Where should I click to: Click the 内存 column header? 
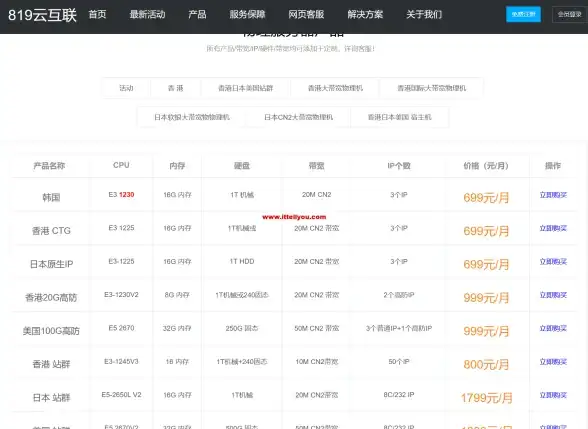[177, 166]
